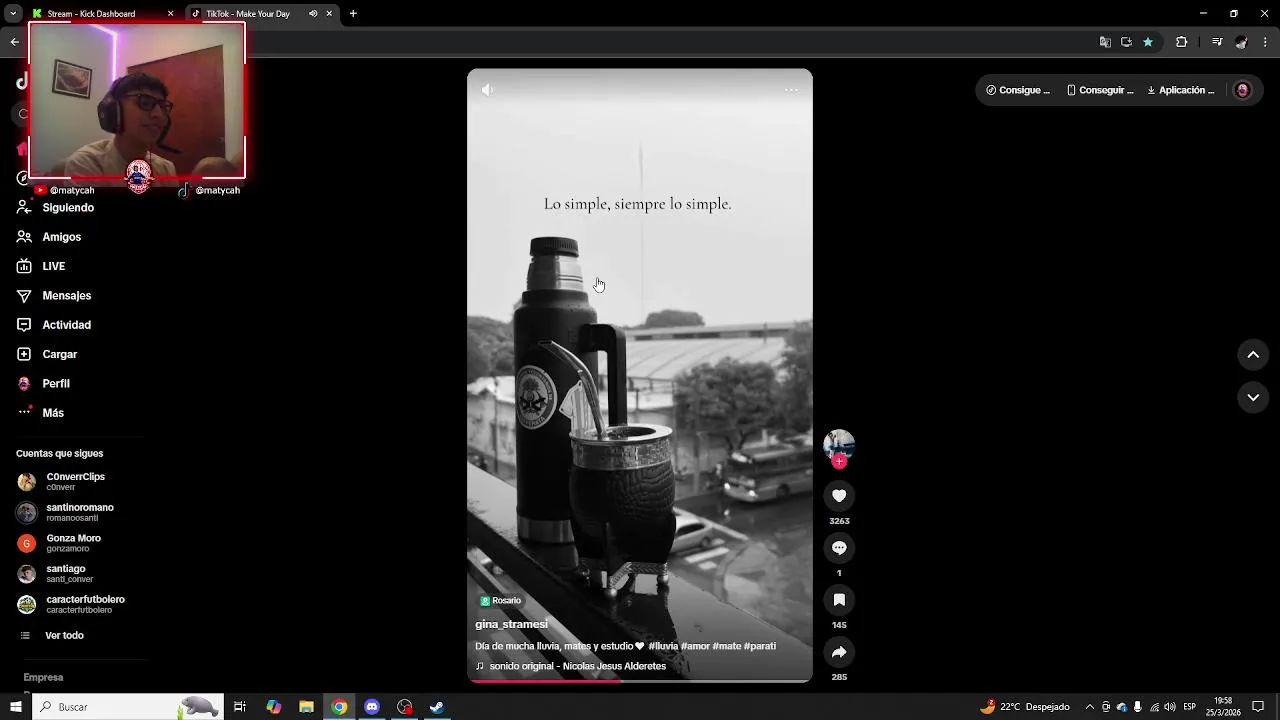Open gina_stramesi username link
1280x720 pixels.
(511, 625)
